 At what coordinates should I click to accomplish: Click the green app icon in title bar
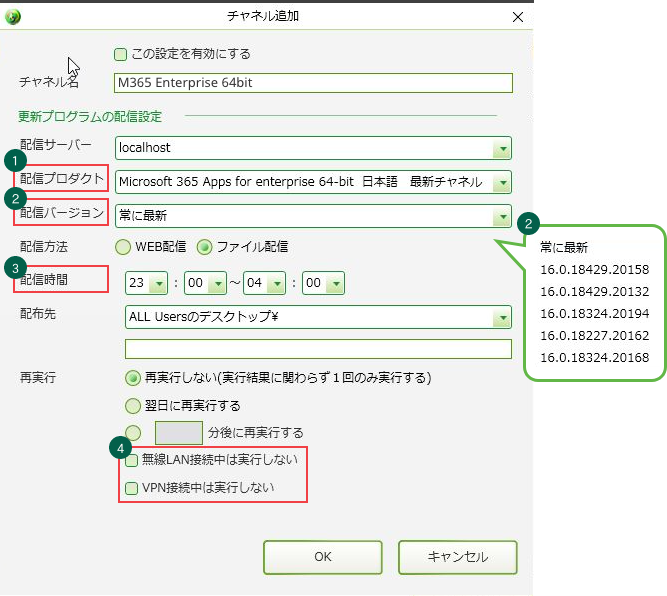point(13,17)
